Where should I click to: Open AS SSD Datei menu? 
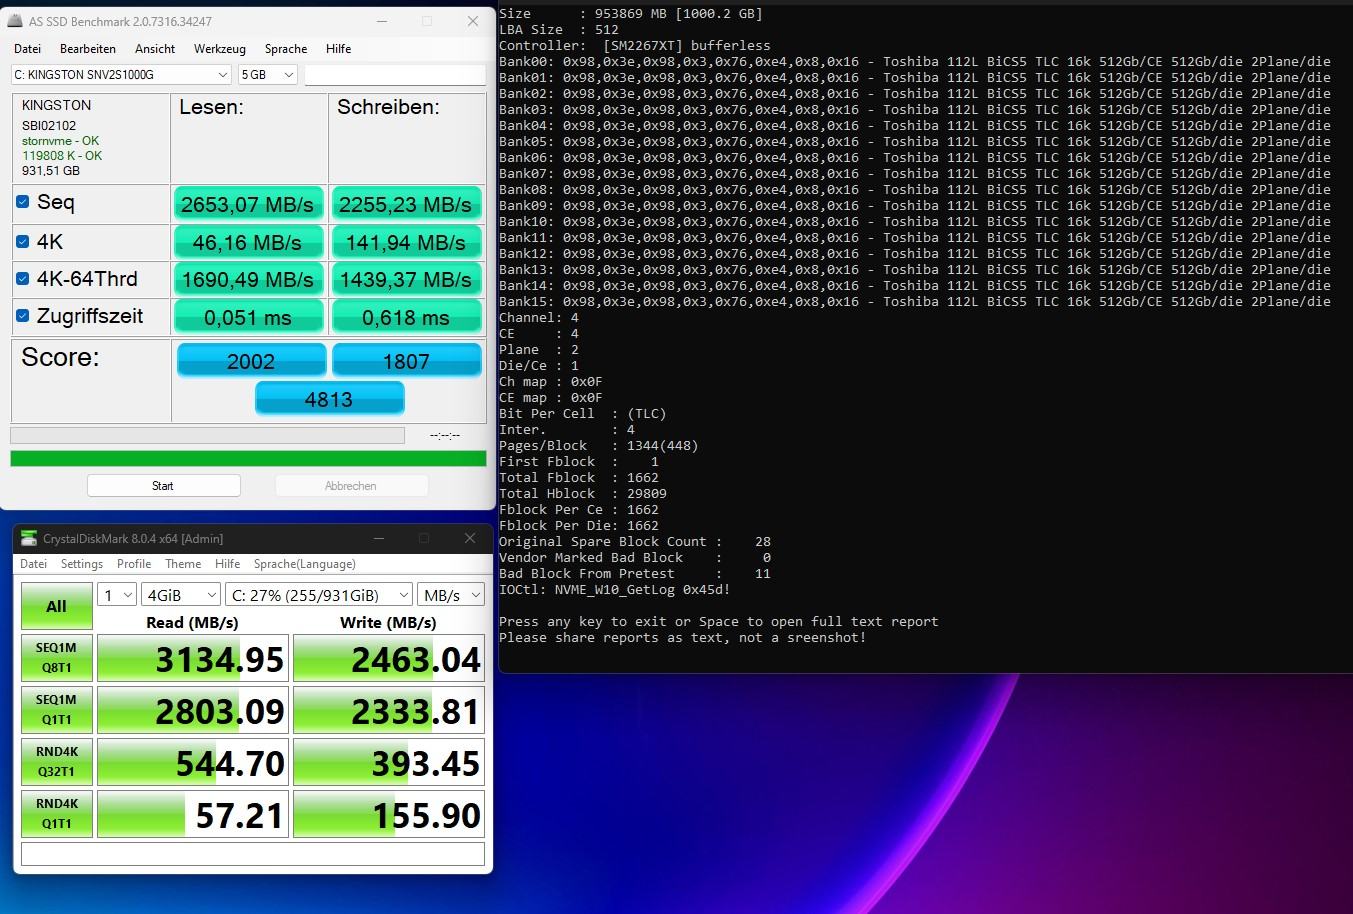click(x=28, y=49)
